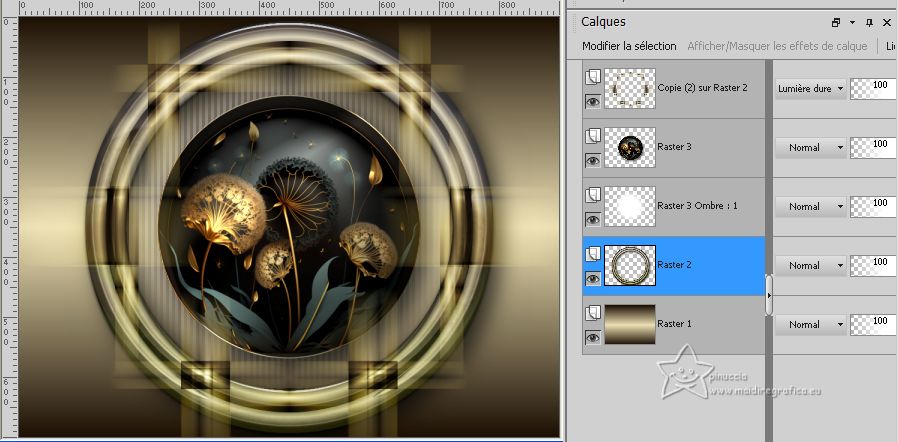
Task: Hide the Copie (2) sur Raster 2 layer
Action: [x=593, y=102]
